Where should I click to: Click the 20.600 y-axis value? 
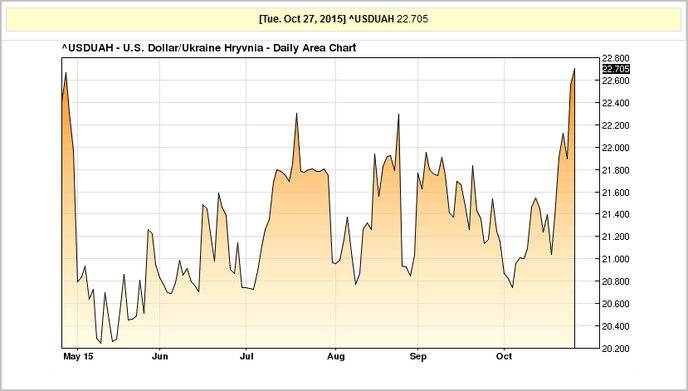click(616, 304)
